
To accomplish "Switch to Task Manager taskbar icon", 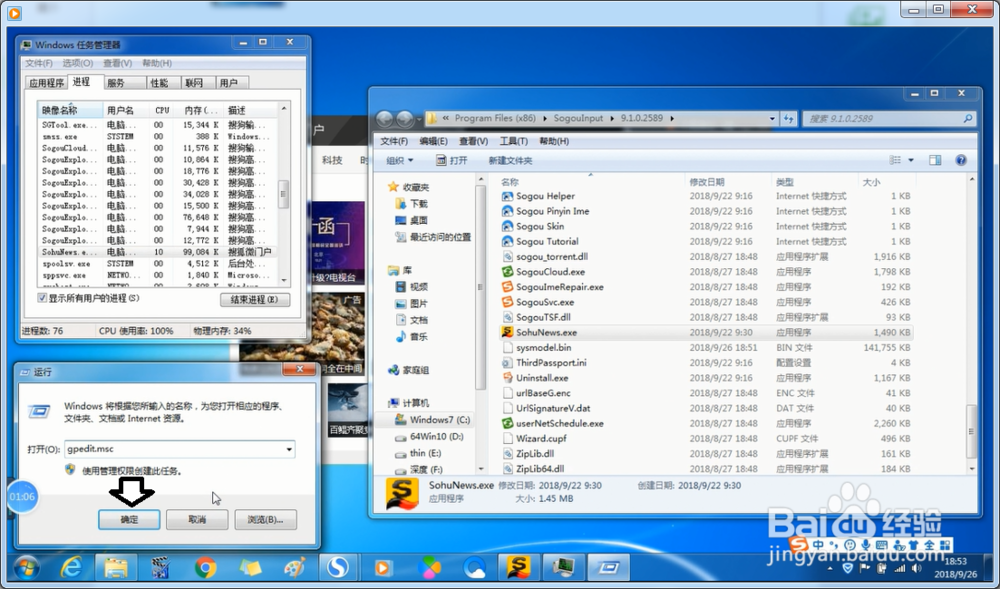I will (x=564, y=567).
